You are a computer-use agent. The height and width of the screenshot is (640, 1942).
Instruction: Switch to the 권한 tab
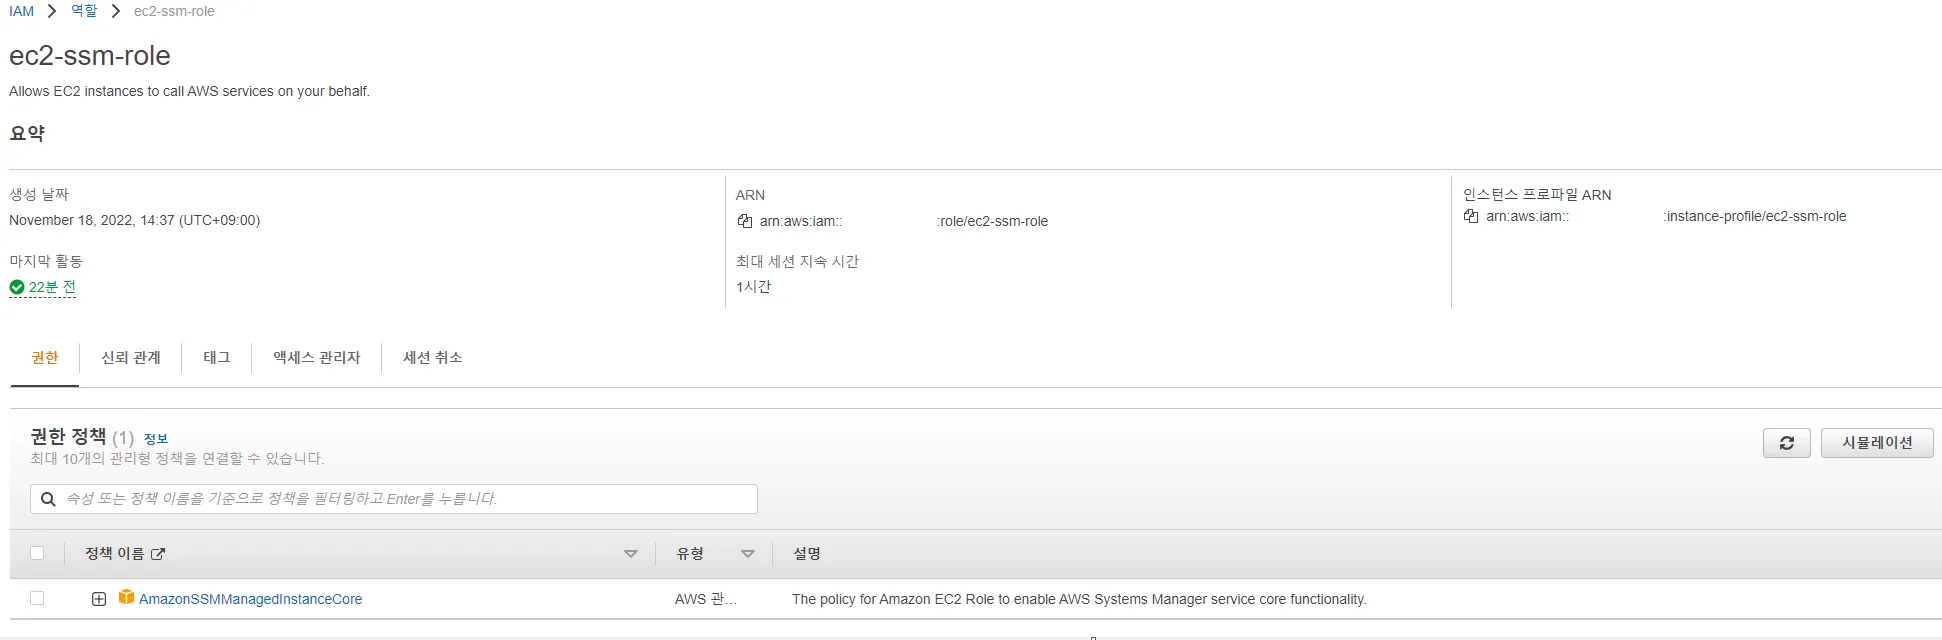(x=45, y=358)
